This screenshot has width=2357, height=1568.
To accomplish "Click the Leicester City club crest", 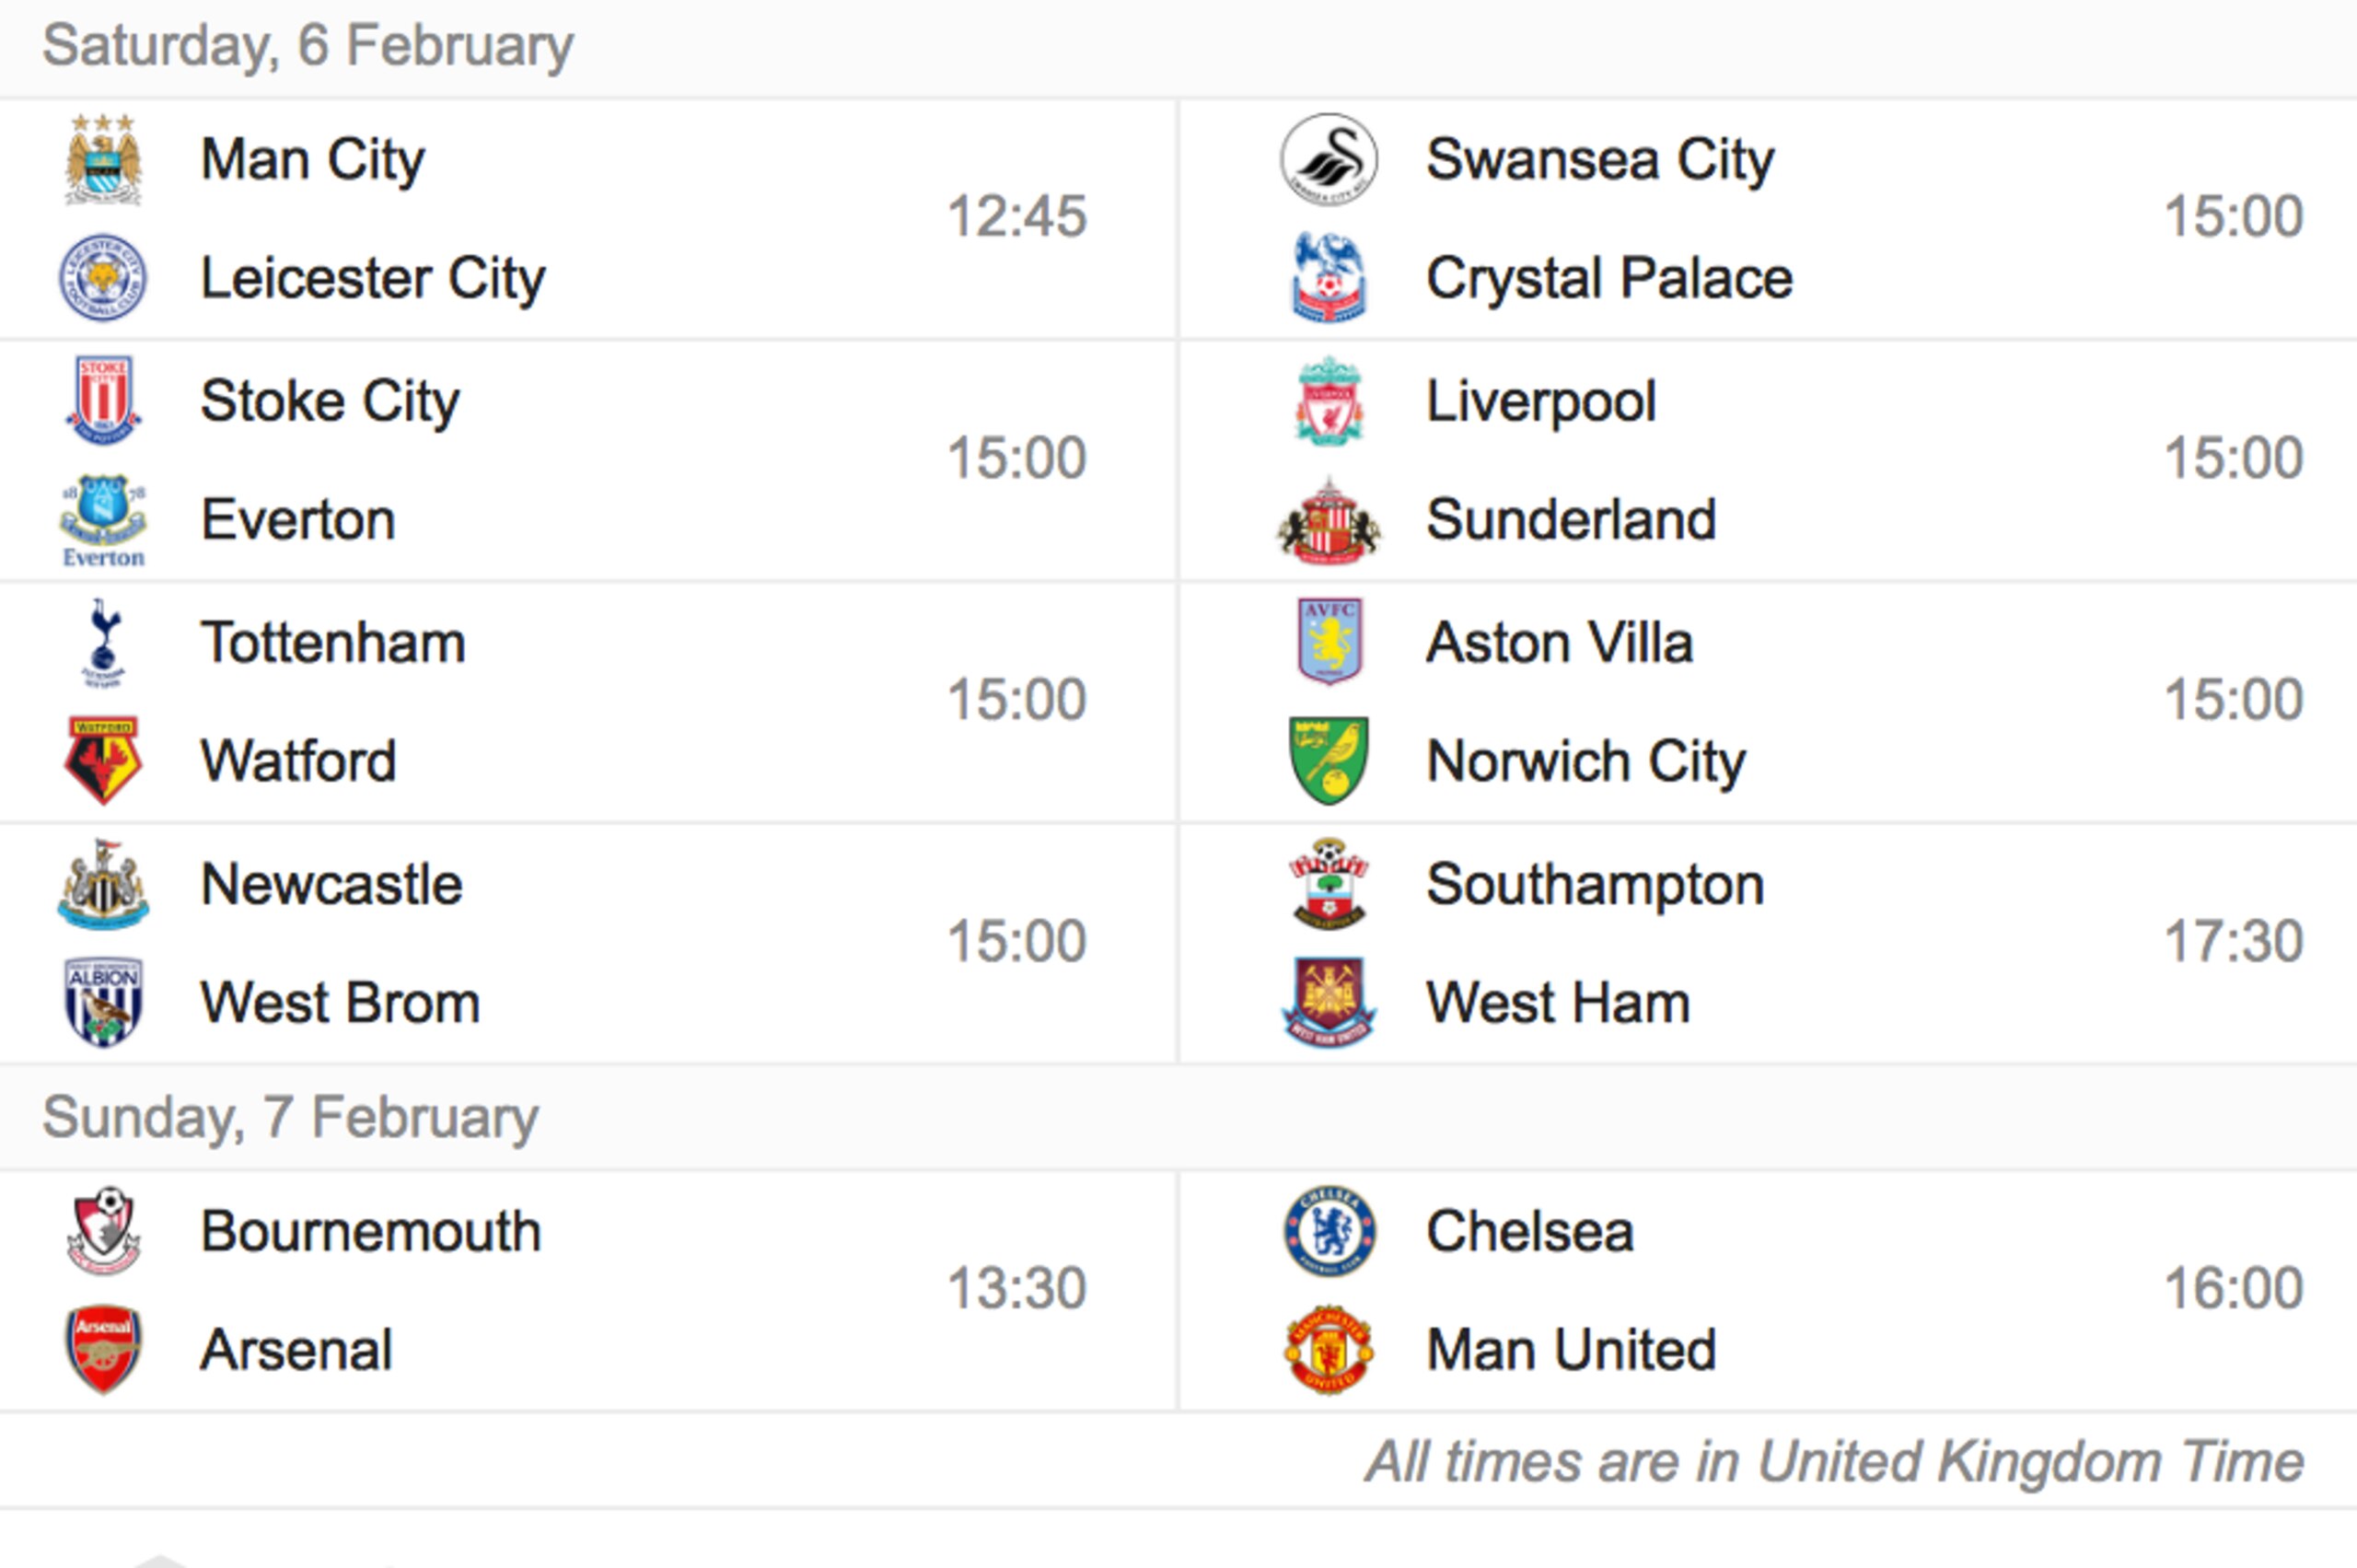I will click(x=103, y=278).
